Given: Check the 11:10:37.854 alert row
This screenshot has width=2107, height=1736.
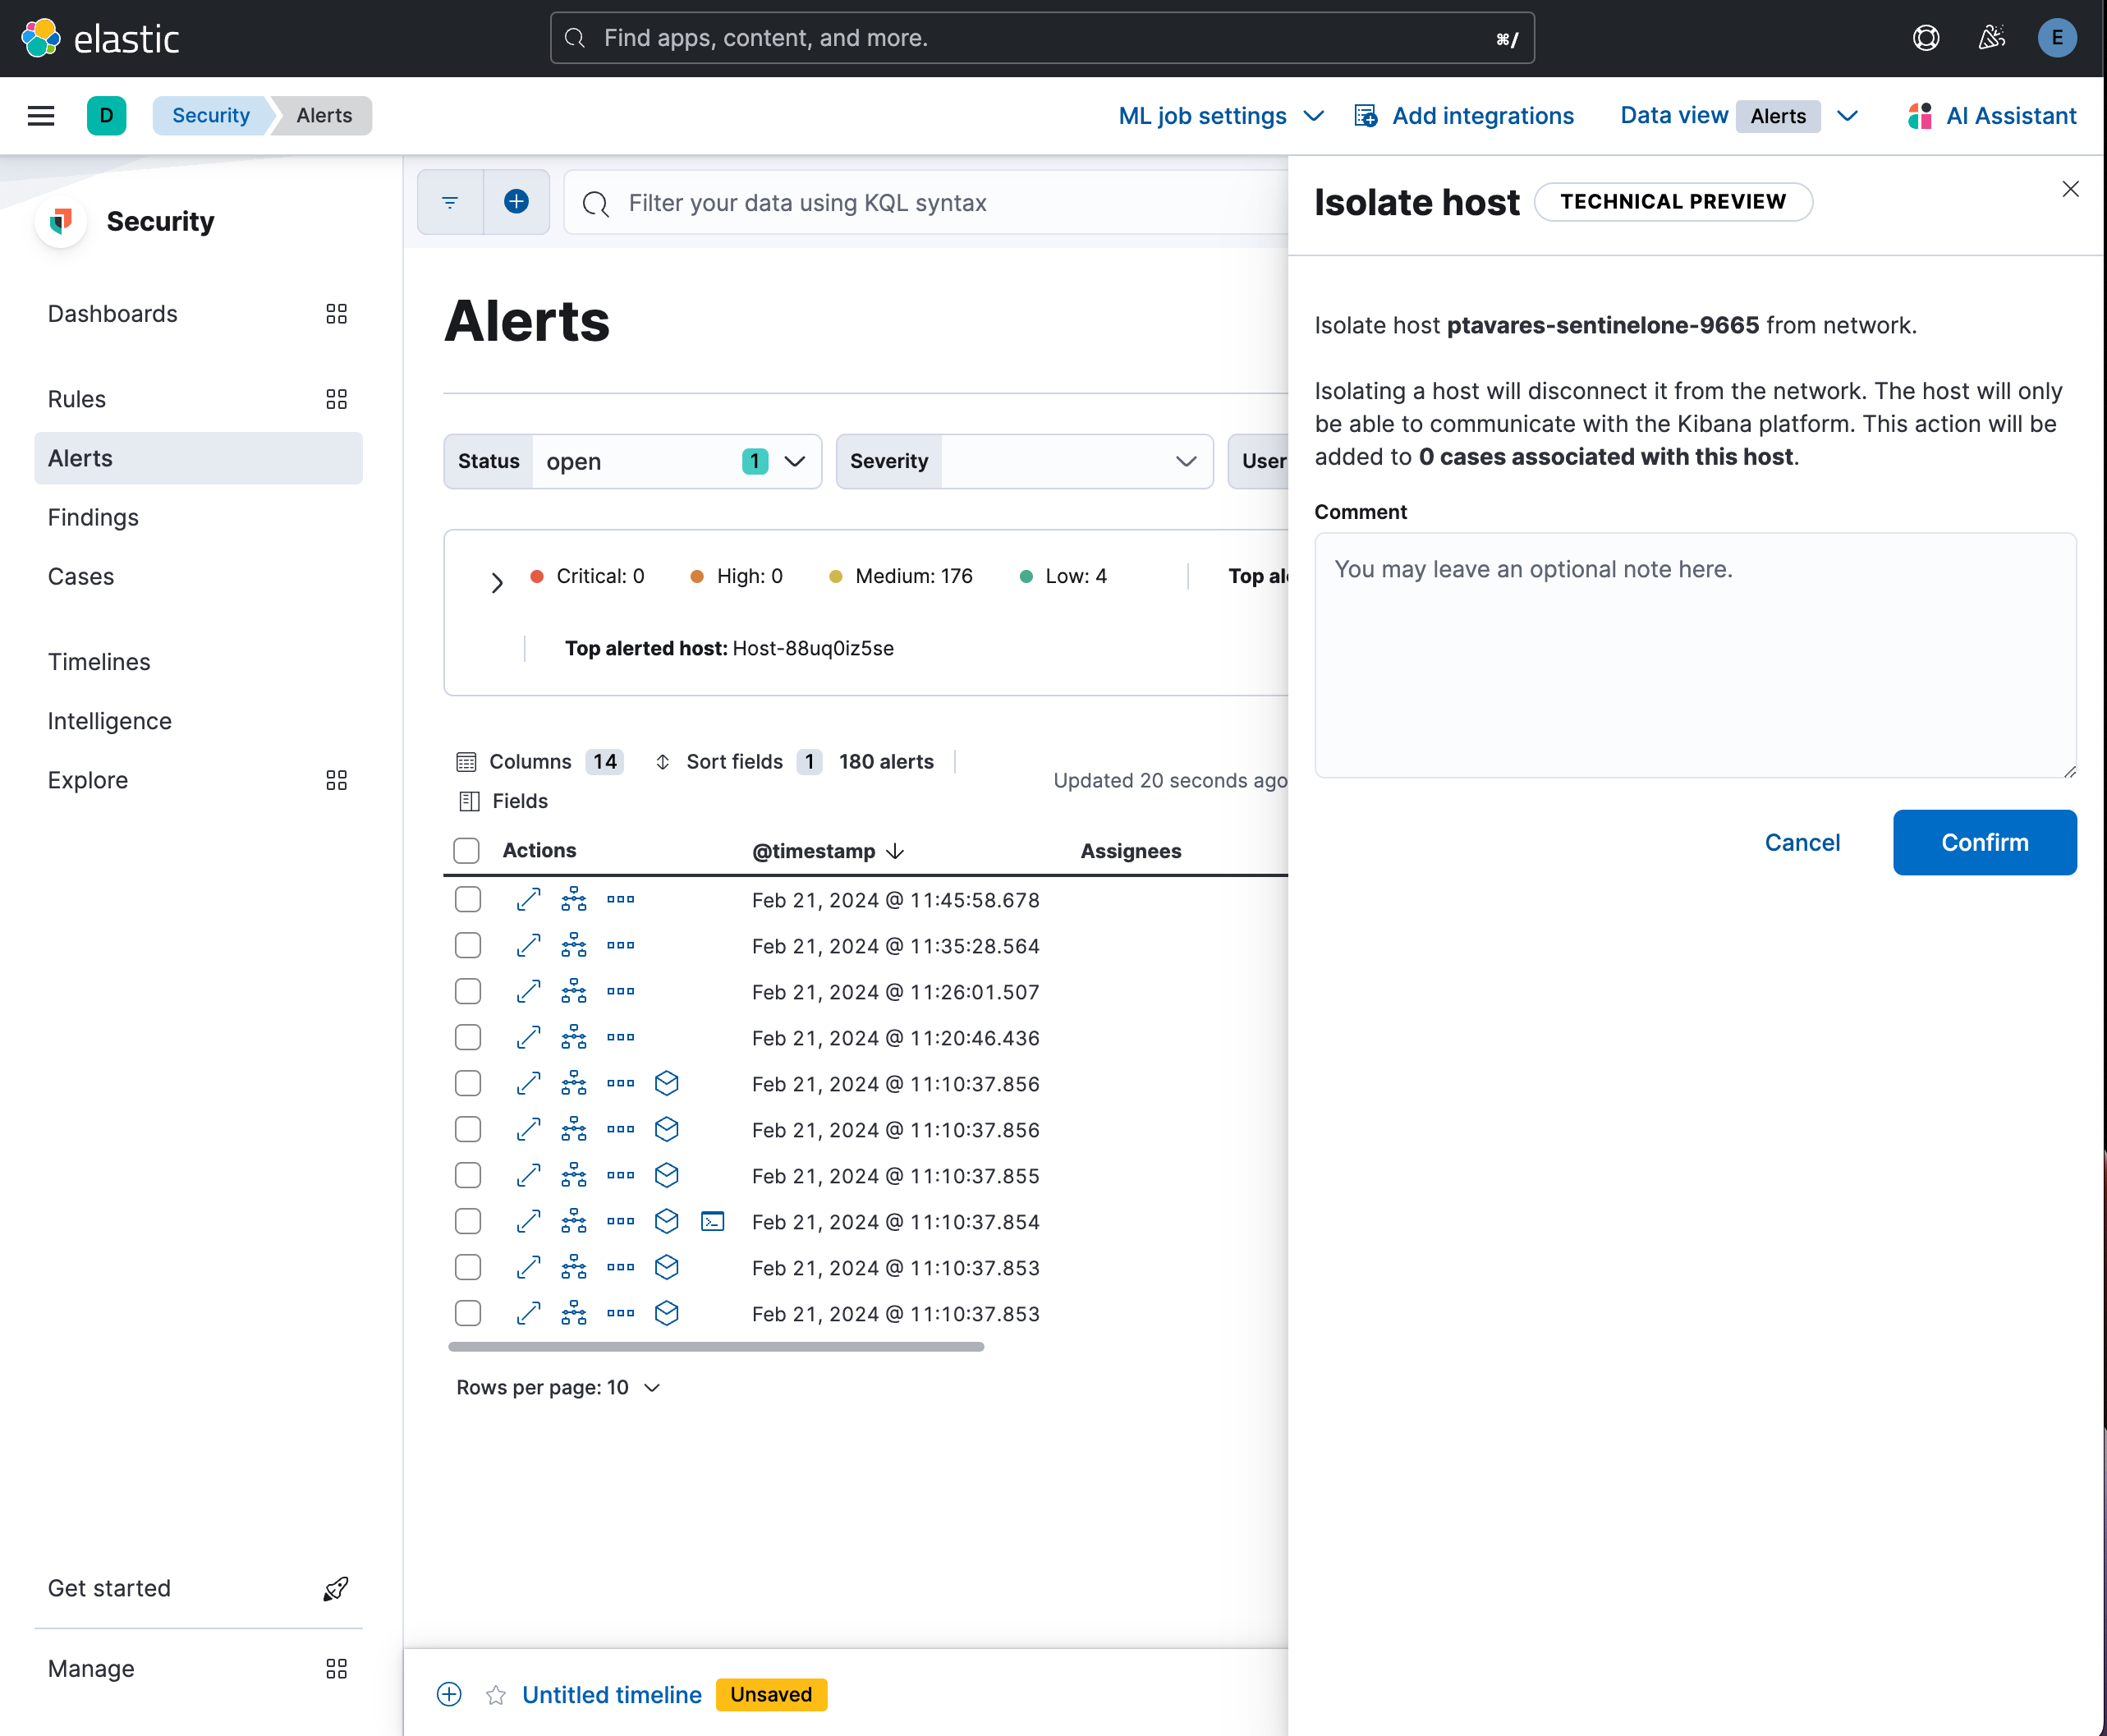Looking at the screenshot, I should 467,1221.
